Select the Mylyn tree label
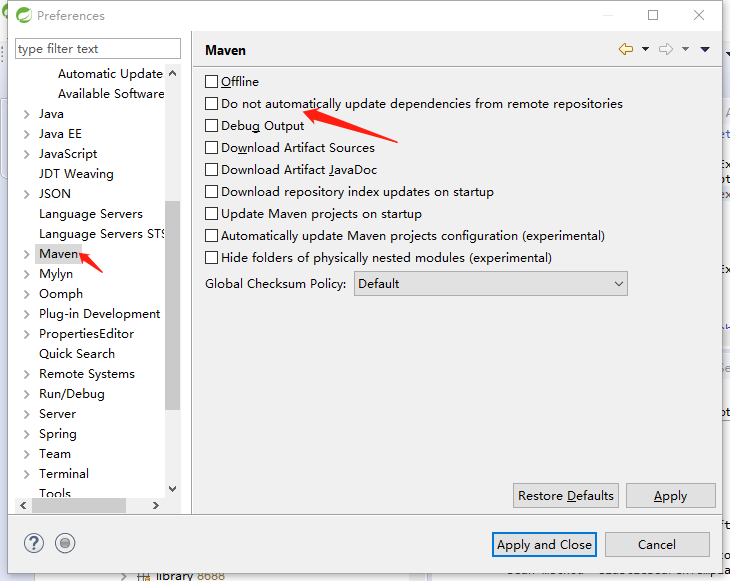 (56, 274)
